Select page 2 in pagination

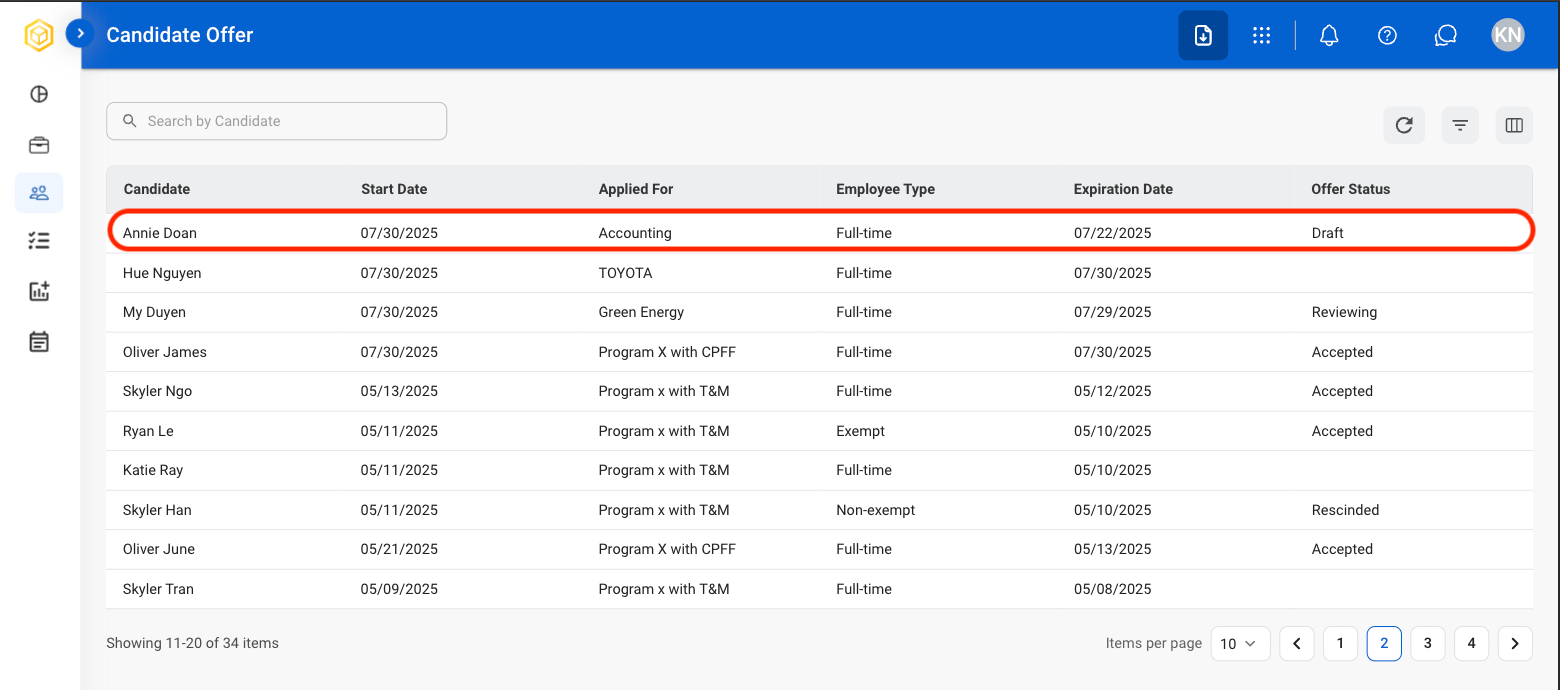(1384, 643)
